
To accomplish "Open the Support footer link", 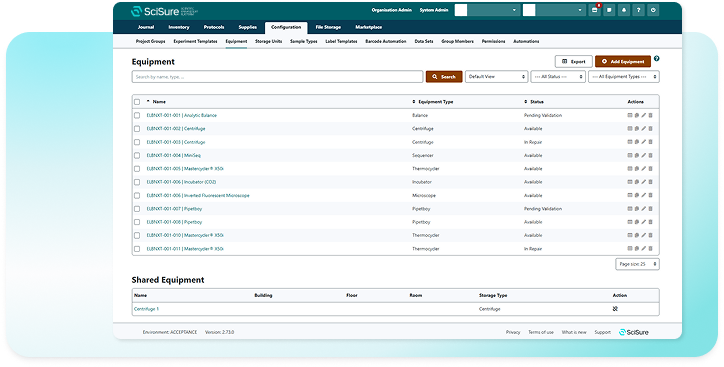I will click(x=603, y=332).
